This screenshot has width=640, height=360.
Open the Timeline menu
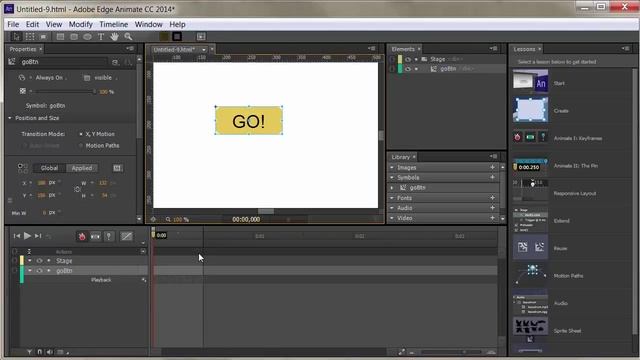point(113,24)
